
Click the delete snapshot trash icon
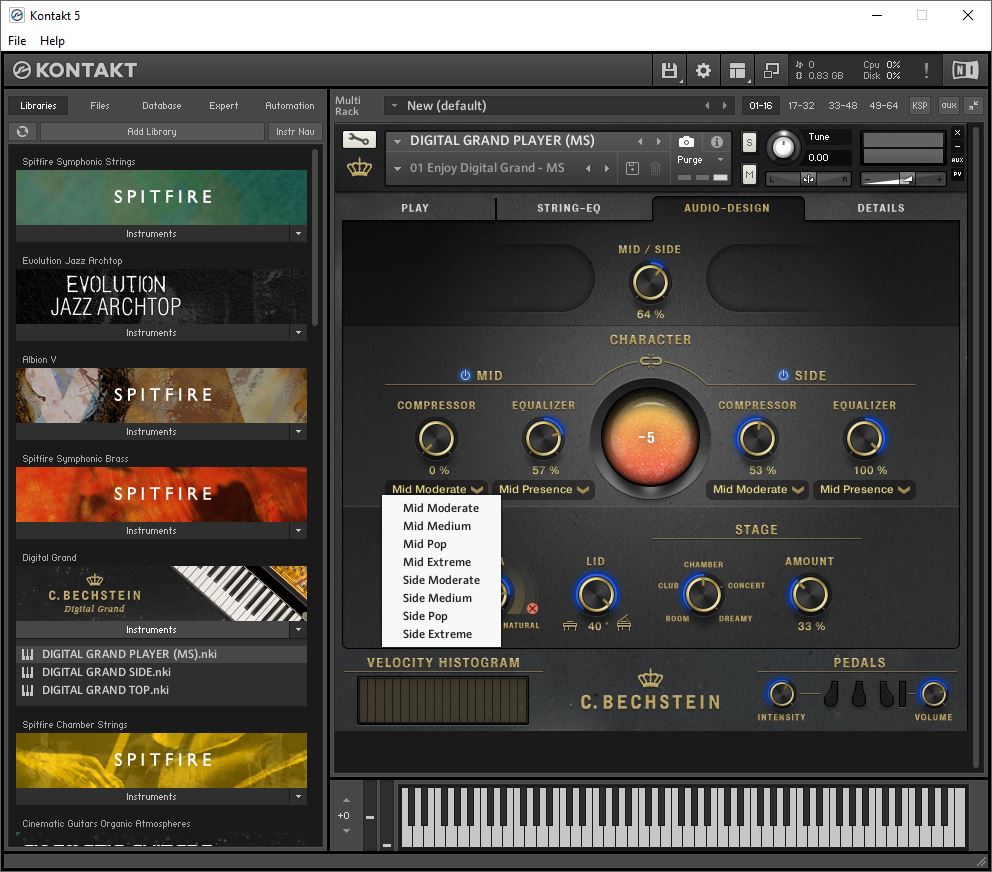[x=655, y=168]
